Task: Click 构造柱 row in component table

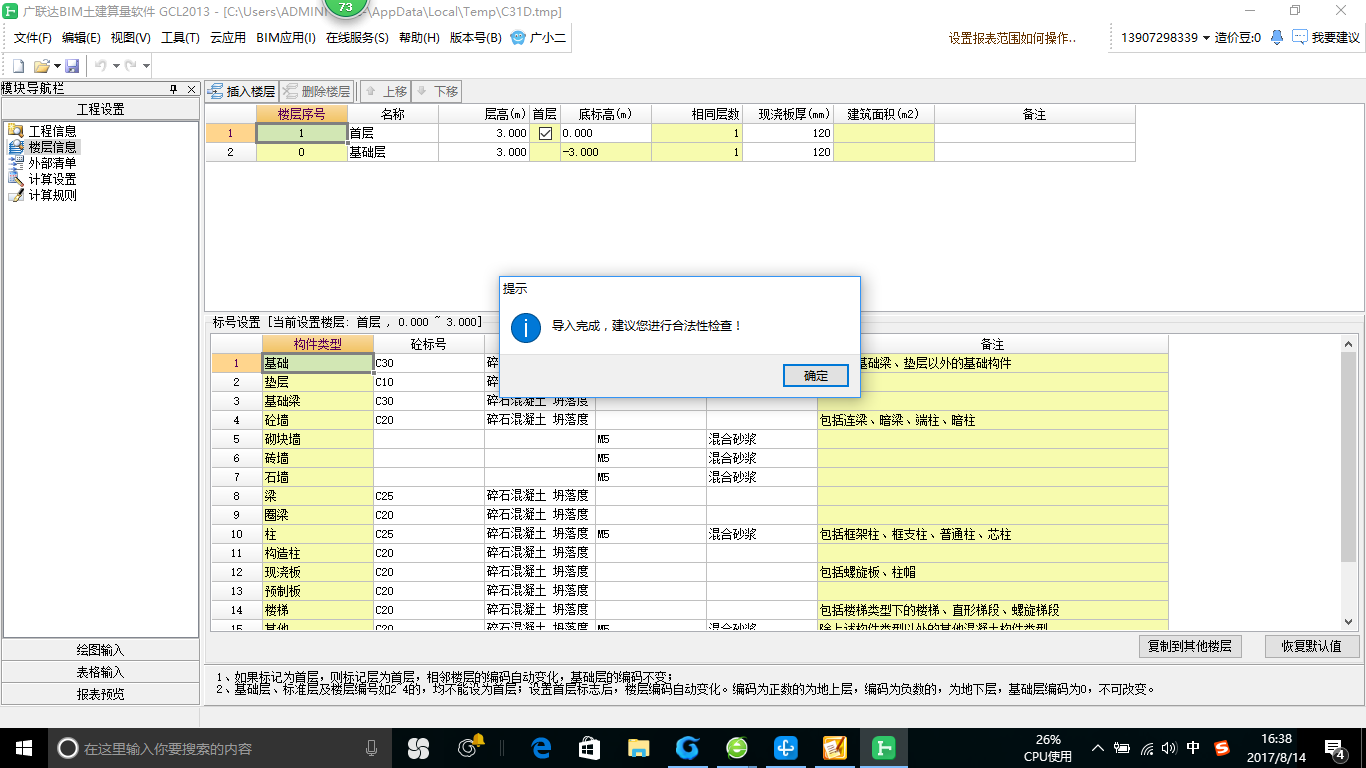Action: [x=689, y=553]
